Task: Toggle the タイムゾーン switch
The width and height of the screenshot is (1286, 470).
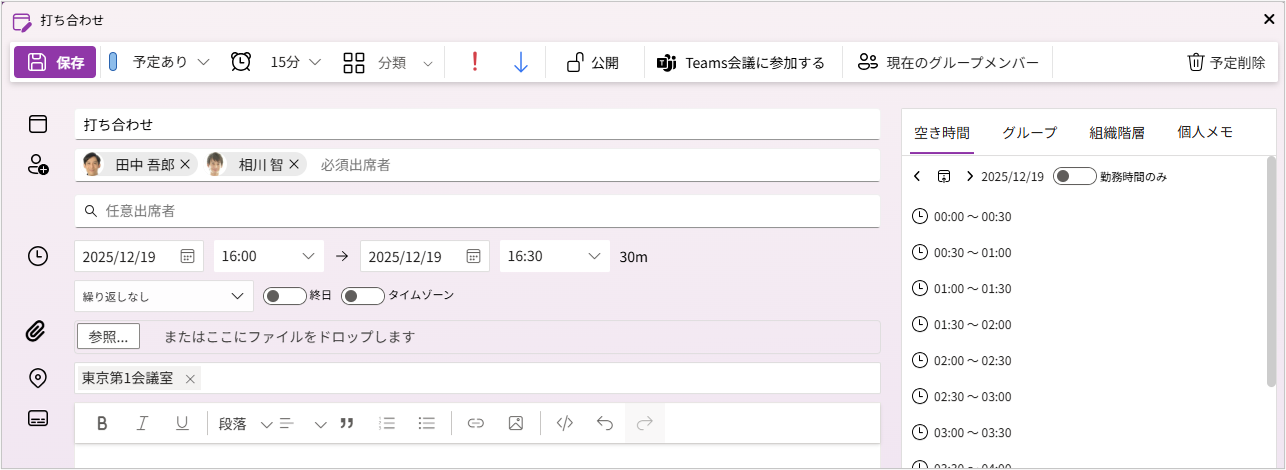Action: pos(363,296)
